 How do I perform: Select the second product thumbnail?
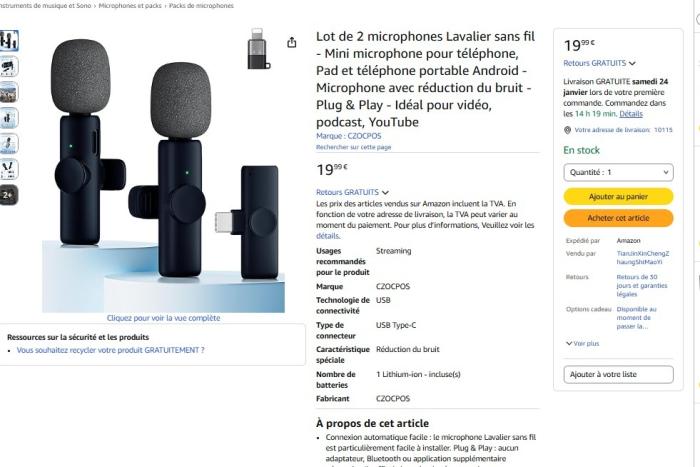pyautogui.click(x=8, y=67)
